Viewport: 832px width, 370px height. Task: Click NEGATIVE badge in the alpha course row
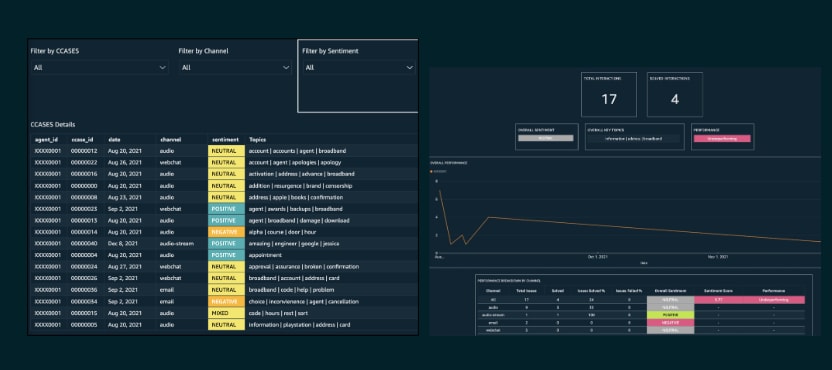click(227, 232)
